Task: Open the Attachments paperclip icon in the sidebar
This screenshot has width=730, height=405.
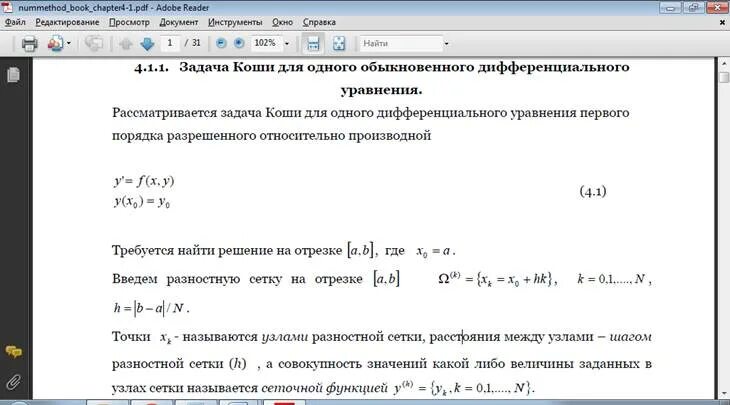Action: 14,382
